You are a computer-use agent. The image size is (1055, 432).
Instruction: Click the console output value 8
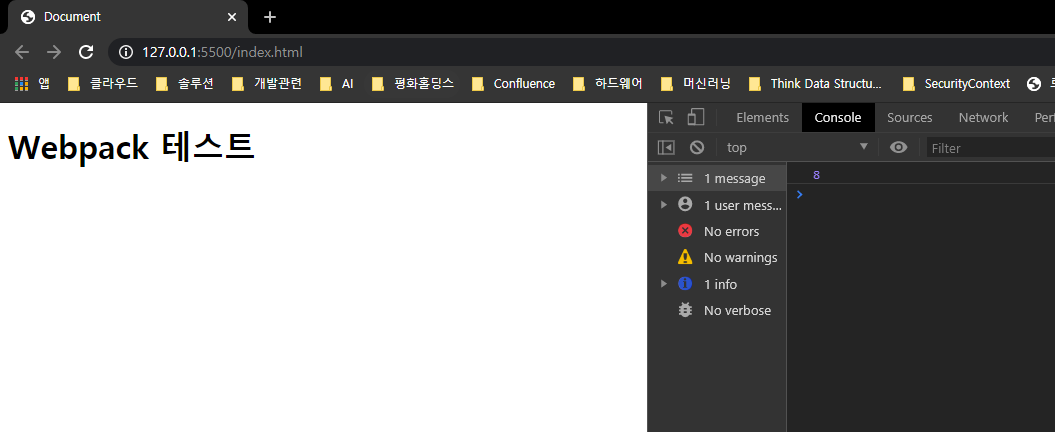(x=817, y=175)
